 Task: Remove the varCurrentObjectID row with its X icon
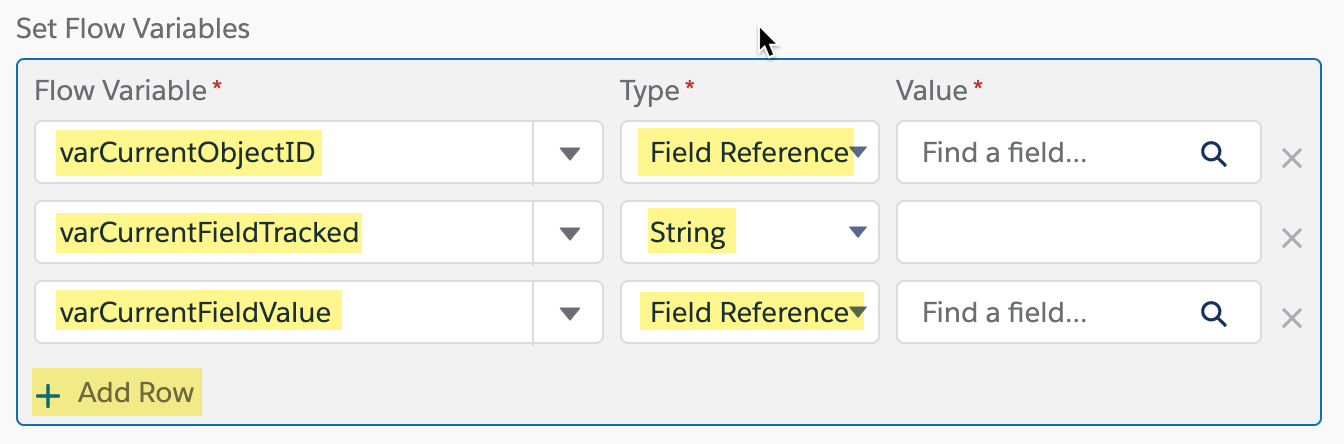coord(1291,158)
